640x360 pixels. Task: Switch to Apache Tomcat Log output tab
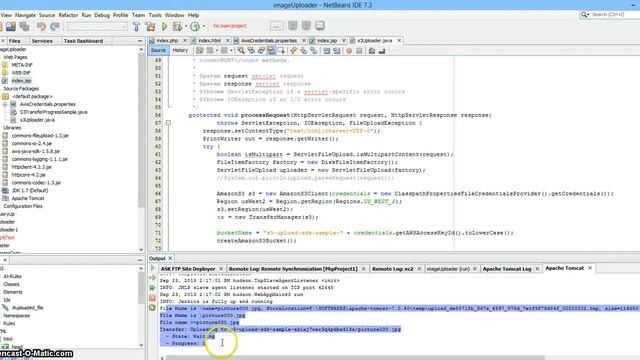pos(507,269)
